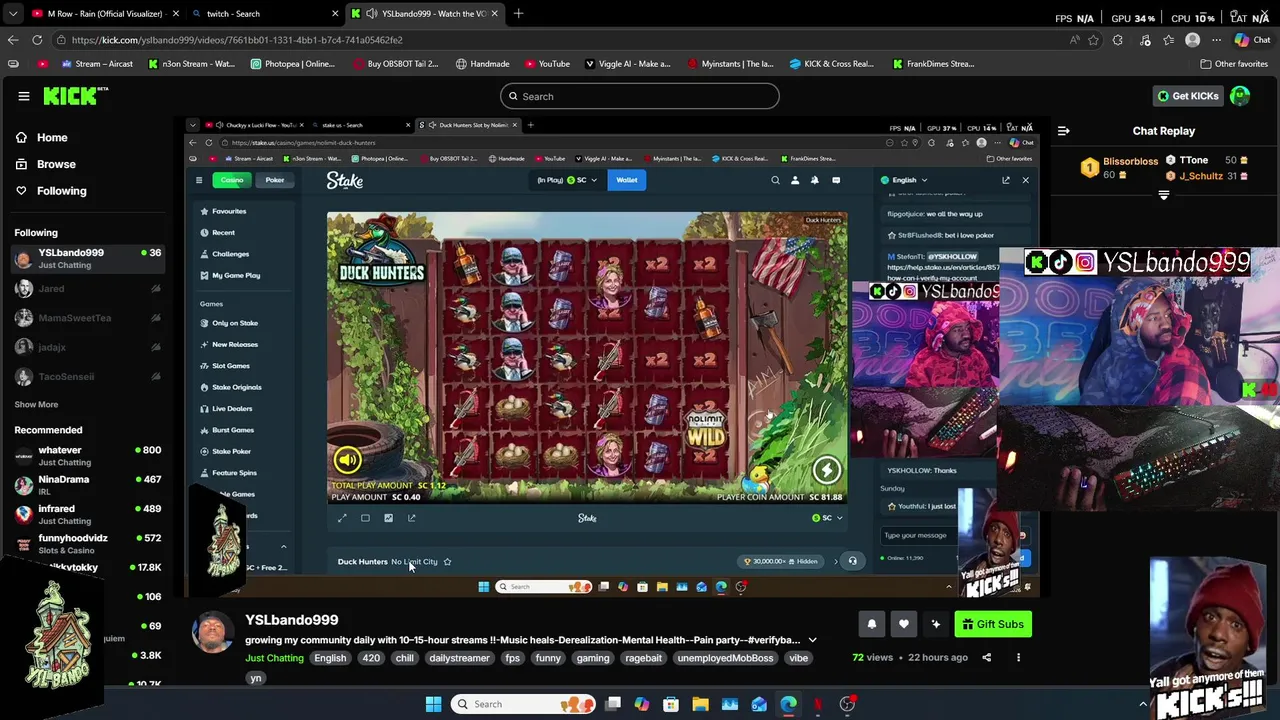Open the browser Extensions menu
Viewport: 1280px width, 720px height.
(x=1118, y=40)
